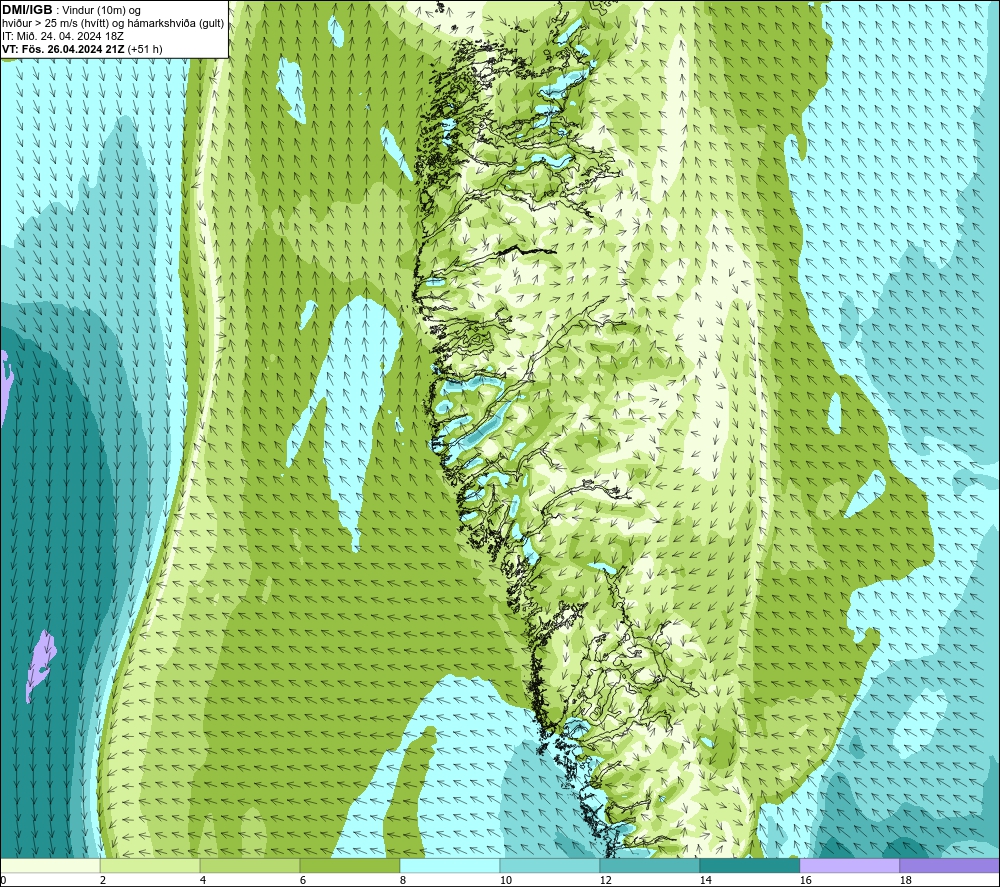Click the 4–6 m/s green legend swatch
The height and width of the screenshot is (887, 1000).
250,865
